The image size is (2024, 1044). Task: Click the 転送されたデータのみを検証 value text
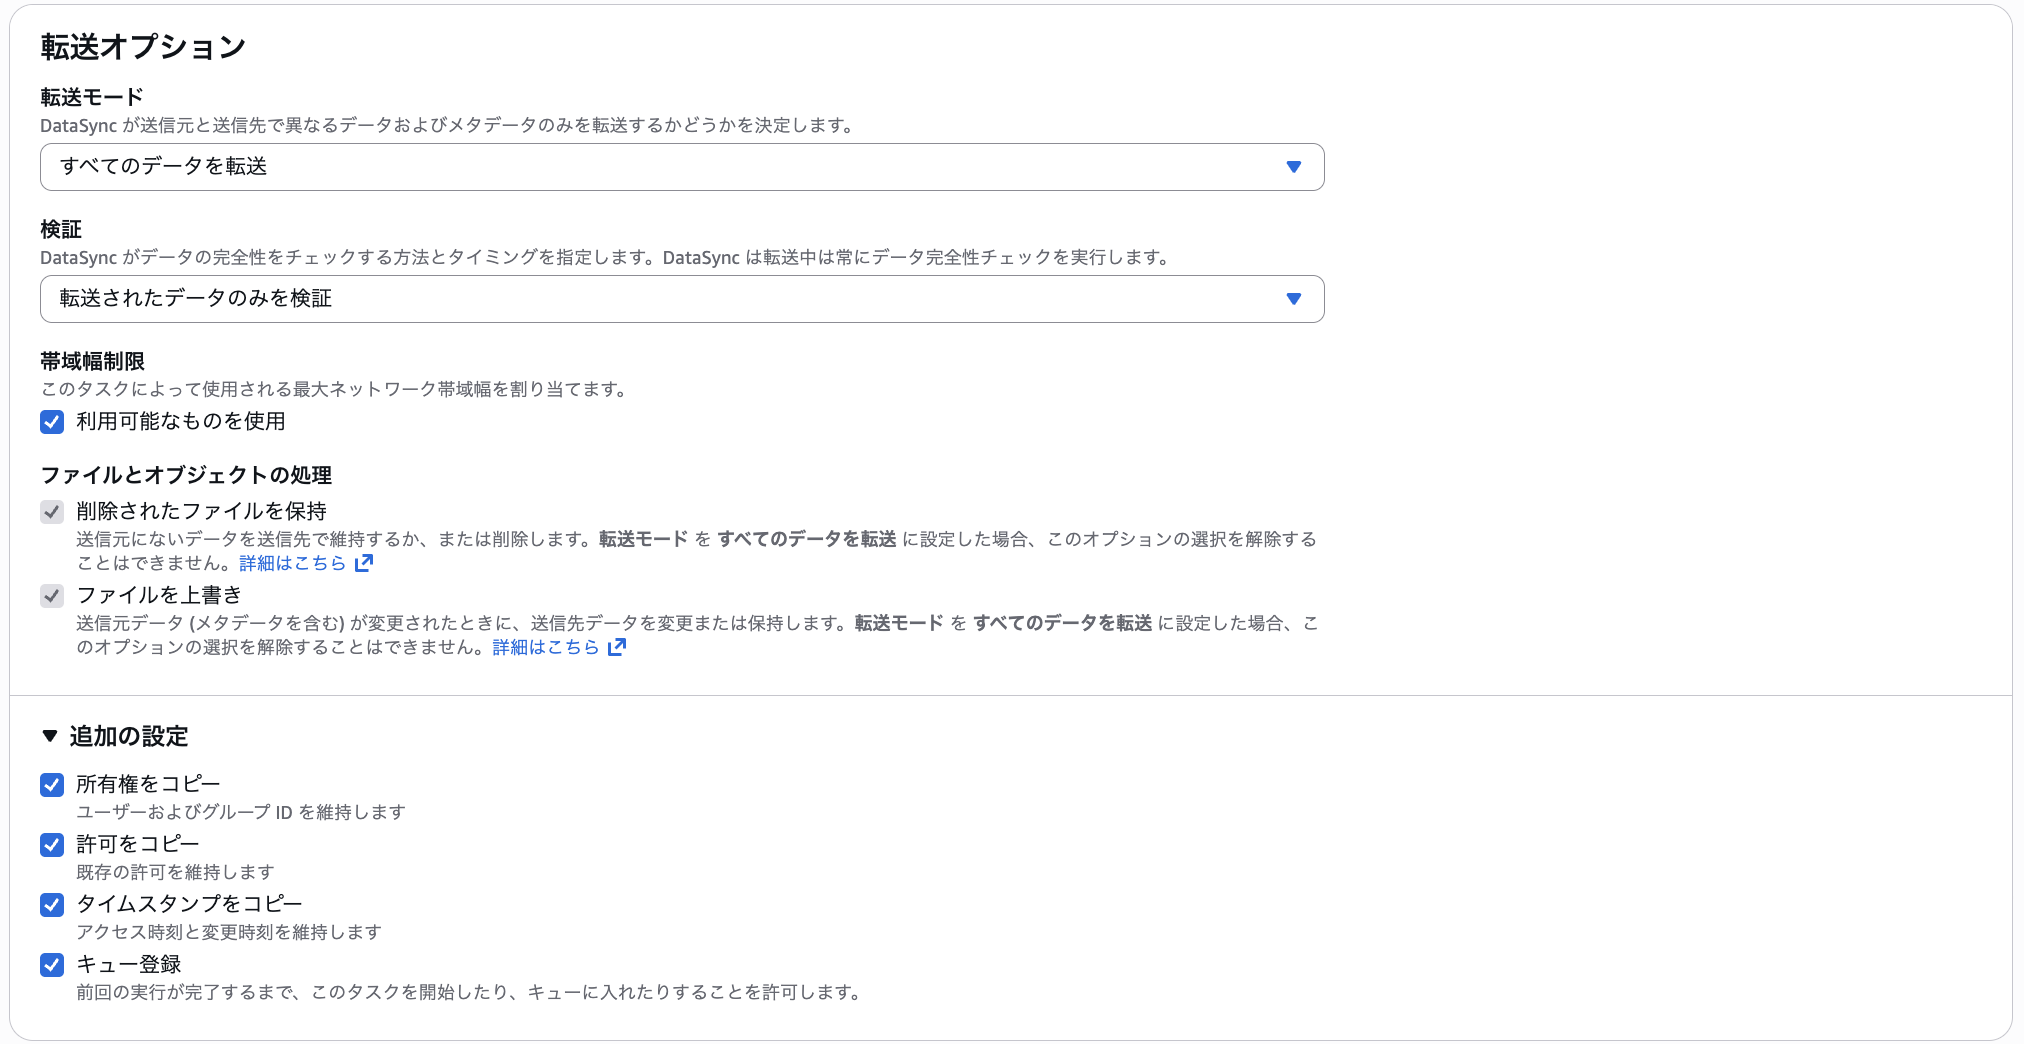coord(195,298)
